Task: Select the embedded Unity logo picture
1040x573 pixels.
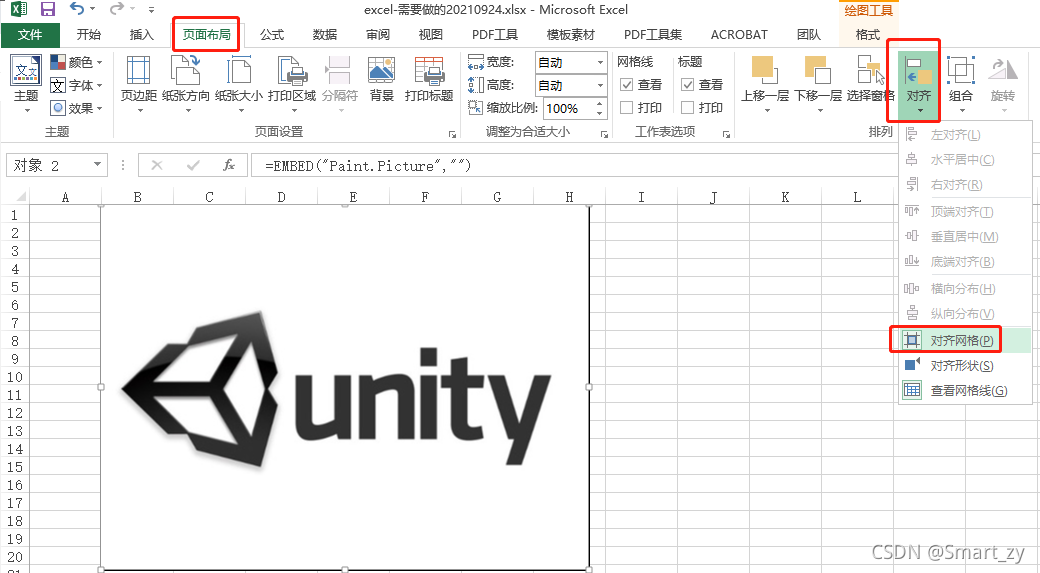Action: (x=345, y=387)
